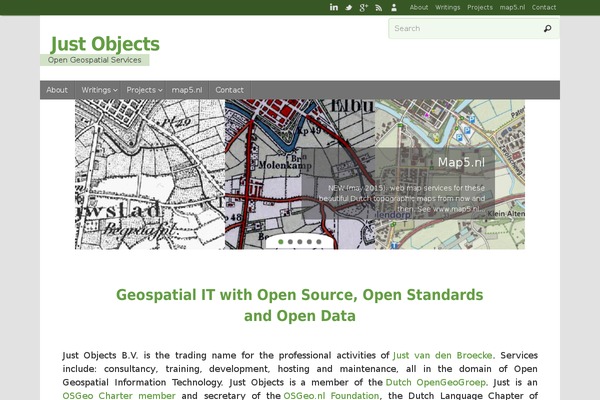The image size is (600, 400).
Task: Show the second slide using slider dot
Action: [x=290, y=241]
